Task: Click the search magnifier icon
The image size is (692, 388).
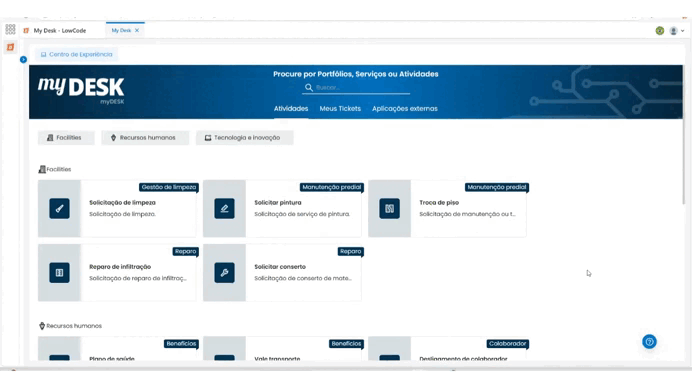Action: point(309,87)
